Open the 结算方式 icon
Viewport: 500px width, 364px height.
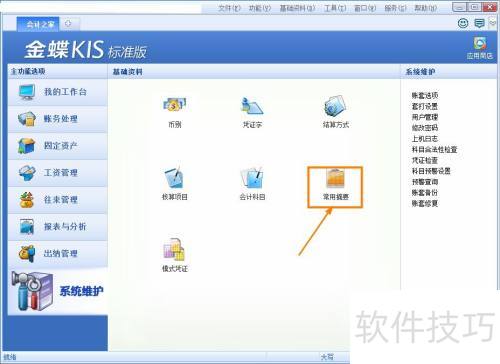pyautogui.click(x=335, y=113)
